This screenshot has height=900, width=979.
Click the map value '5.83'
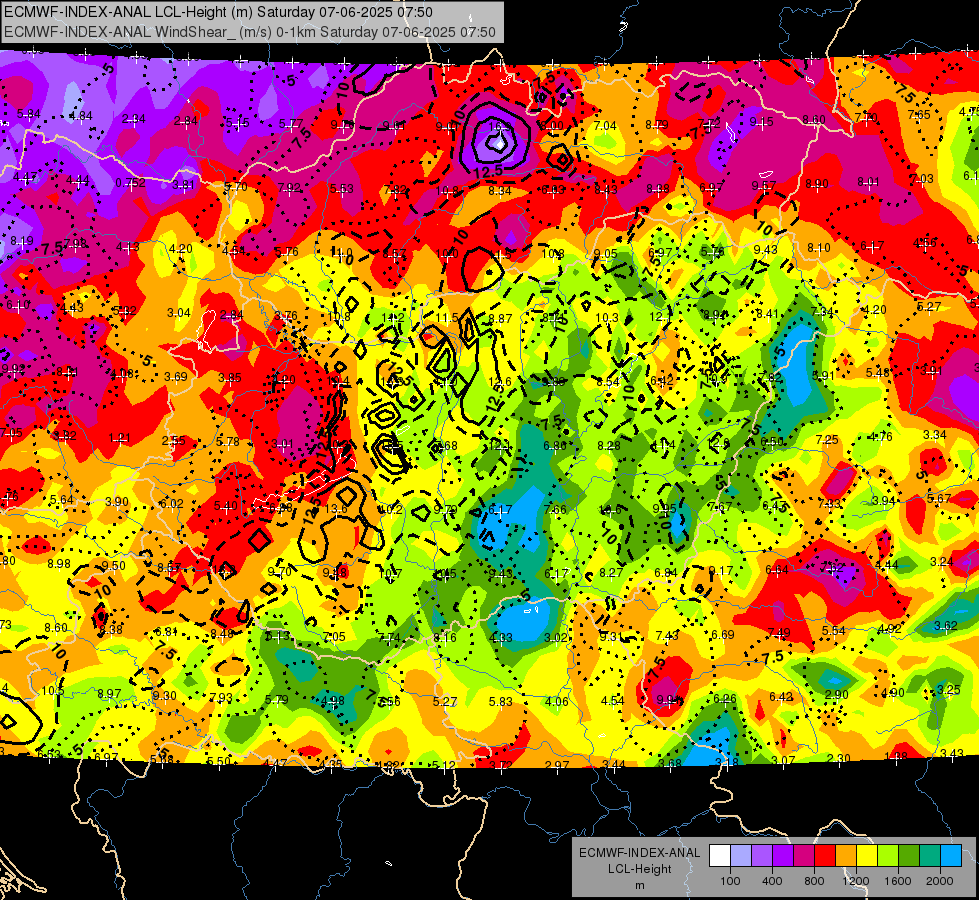click(x=501, y=701)
